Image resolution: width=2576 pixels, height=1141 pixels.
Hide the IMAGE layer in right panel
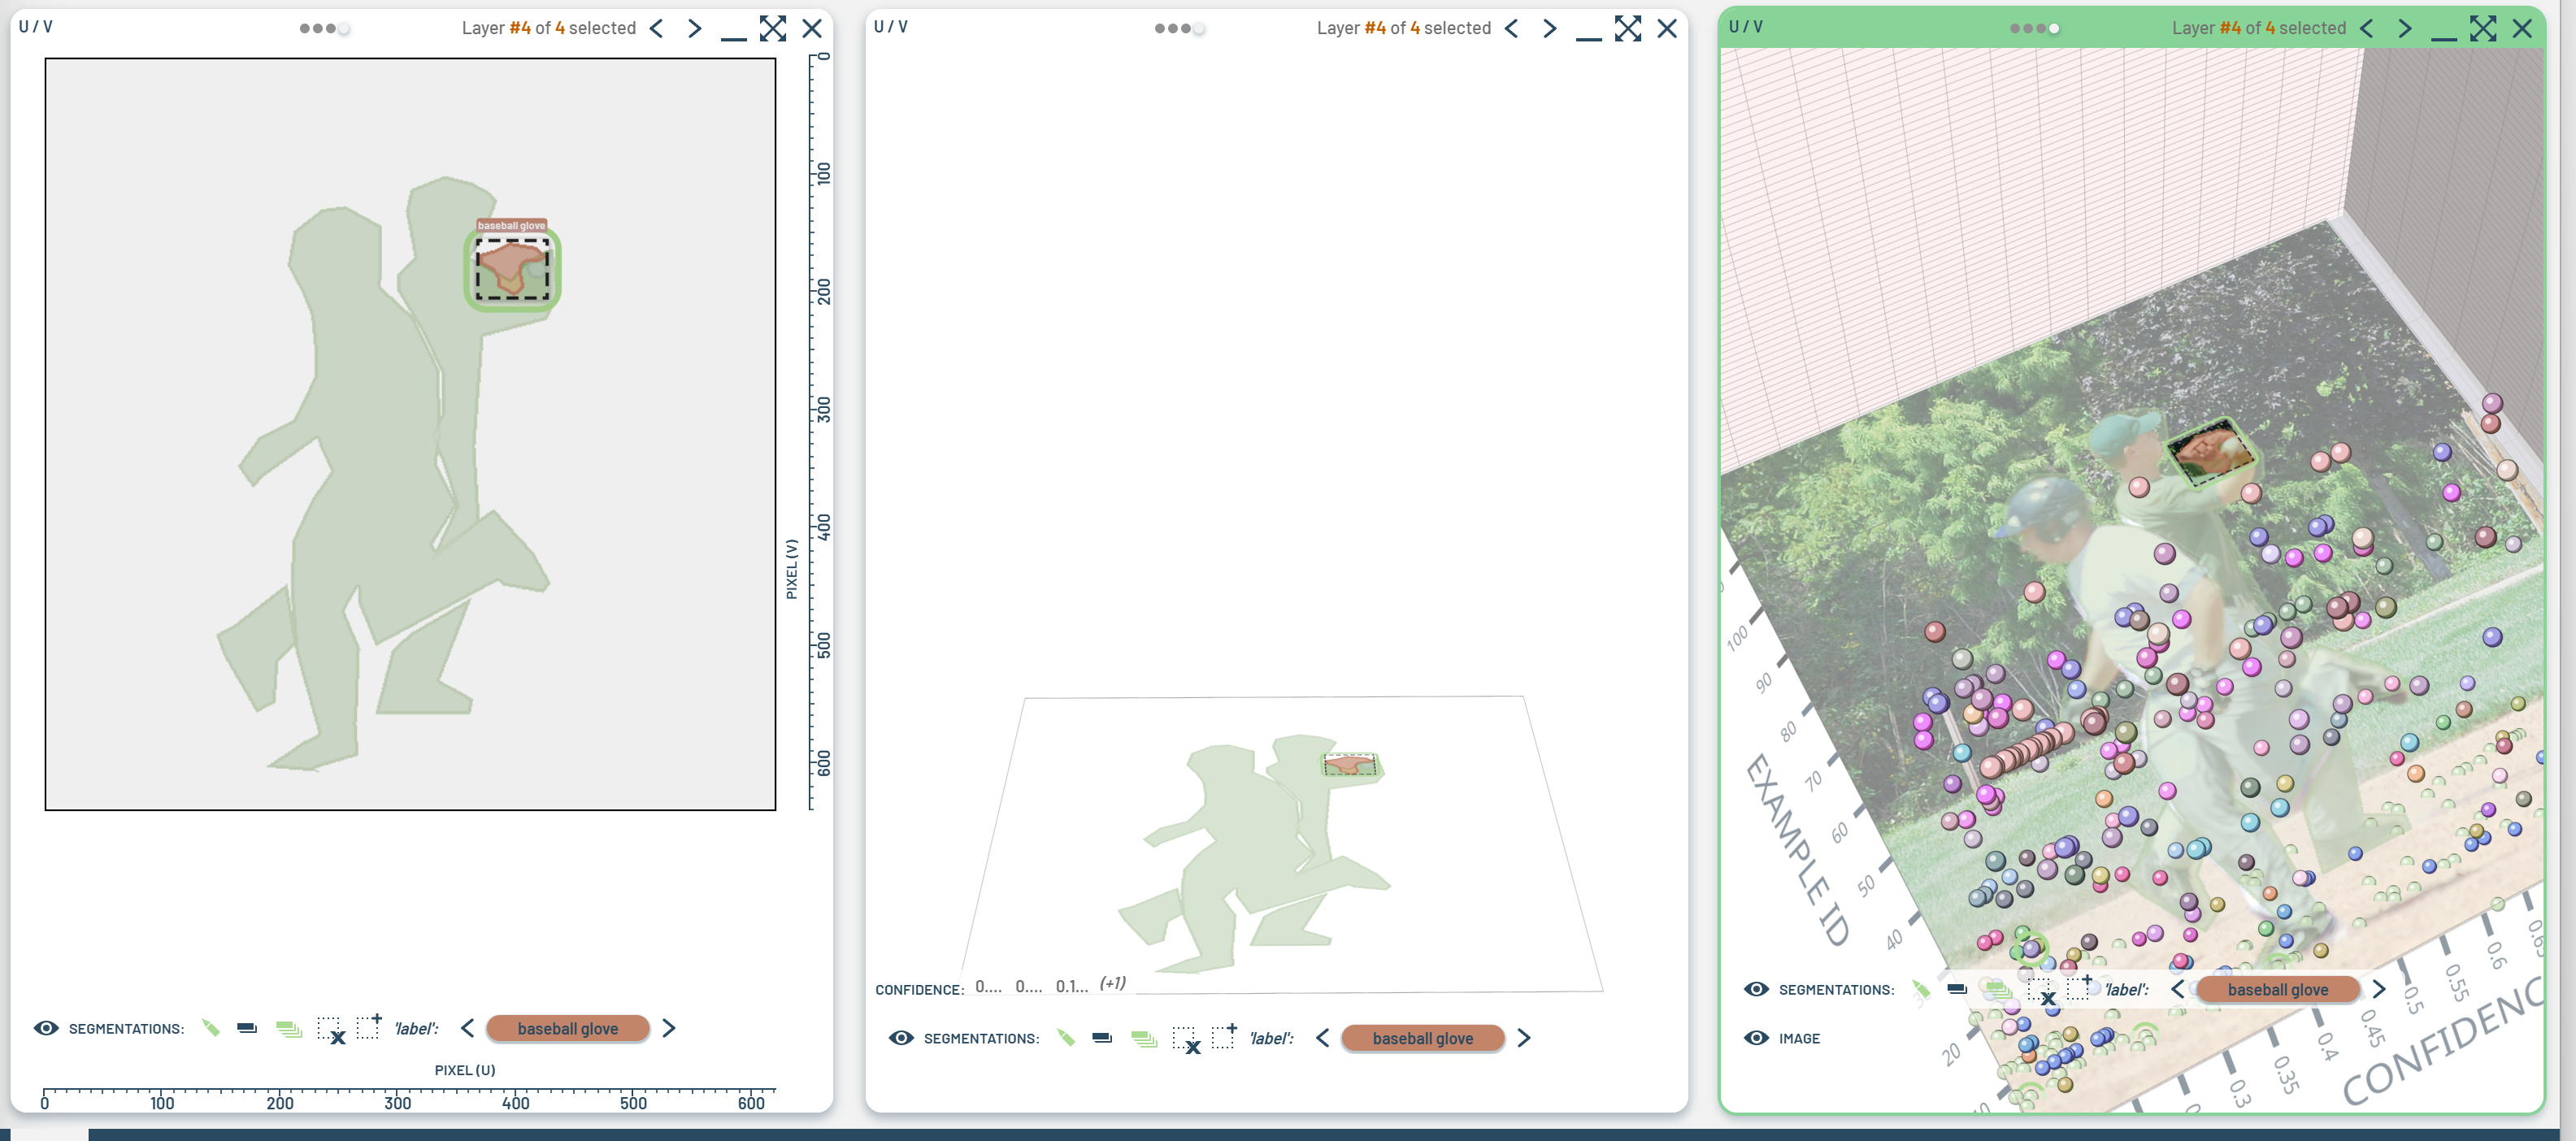(x=1756, y=1038)
